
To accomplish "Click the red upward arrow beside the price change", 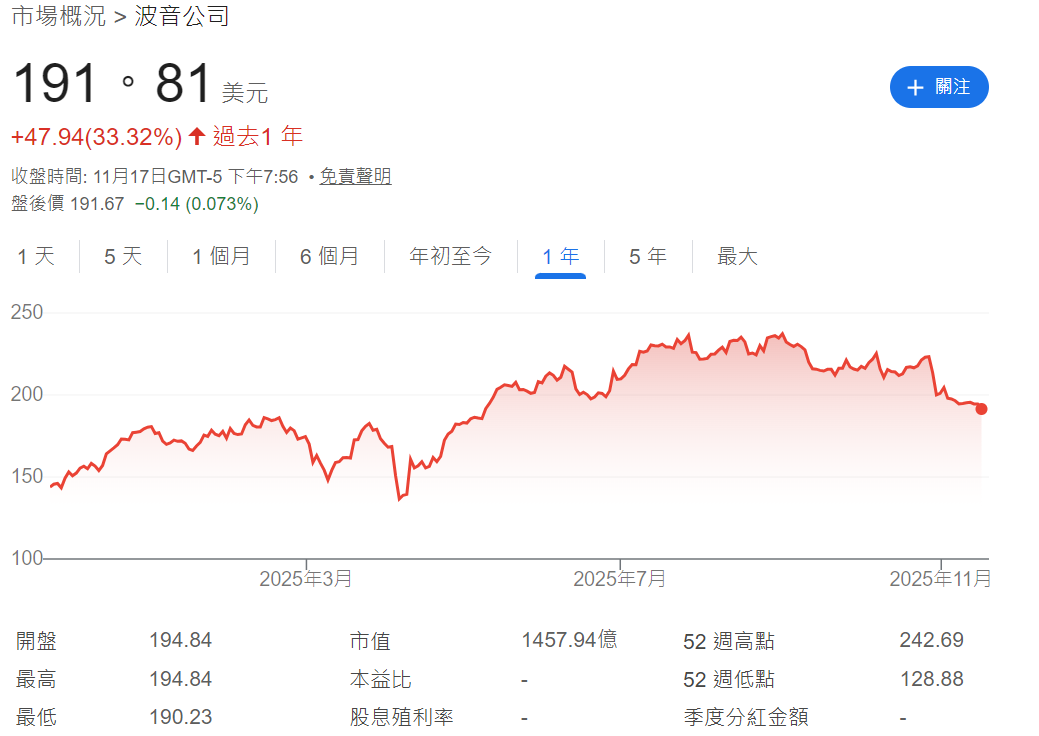I will [x=196, y=135].
